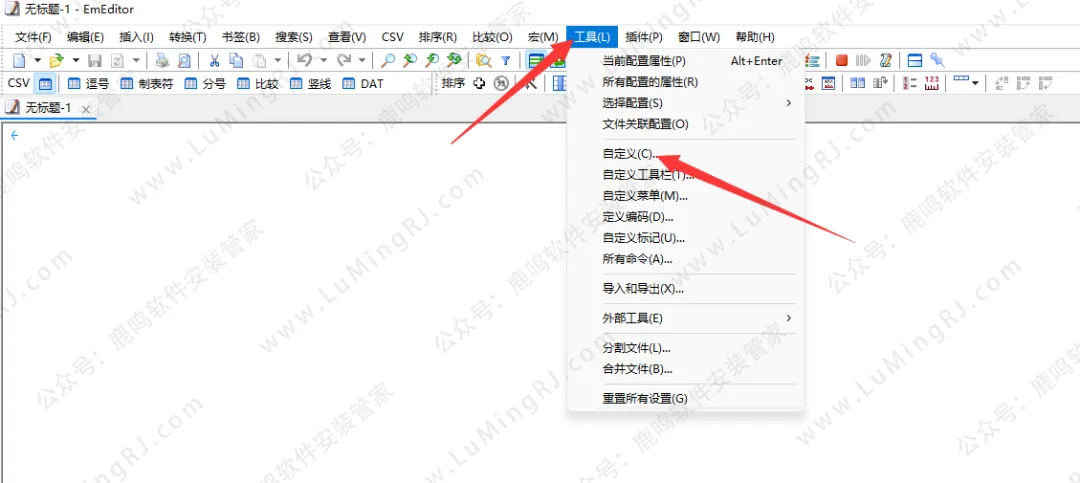
Task: Switch to DAT separated mode
Action: 362,84
